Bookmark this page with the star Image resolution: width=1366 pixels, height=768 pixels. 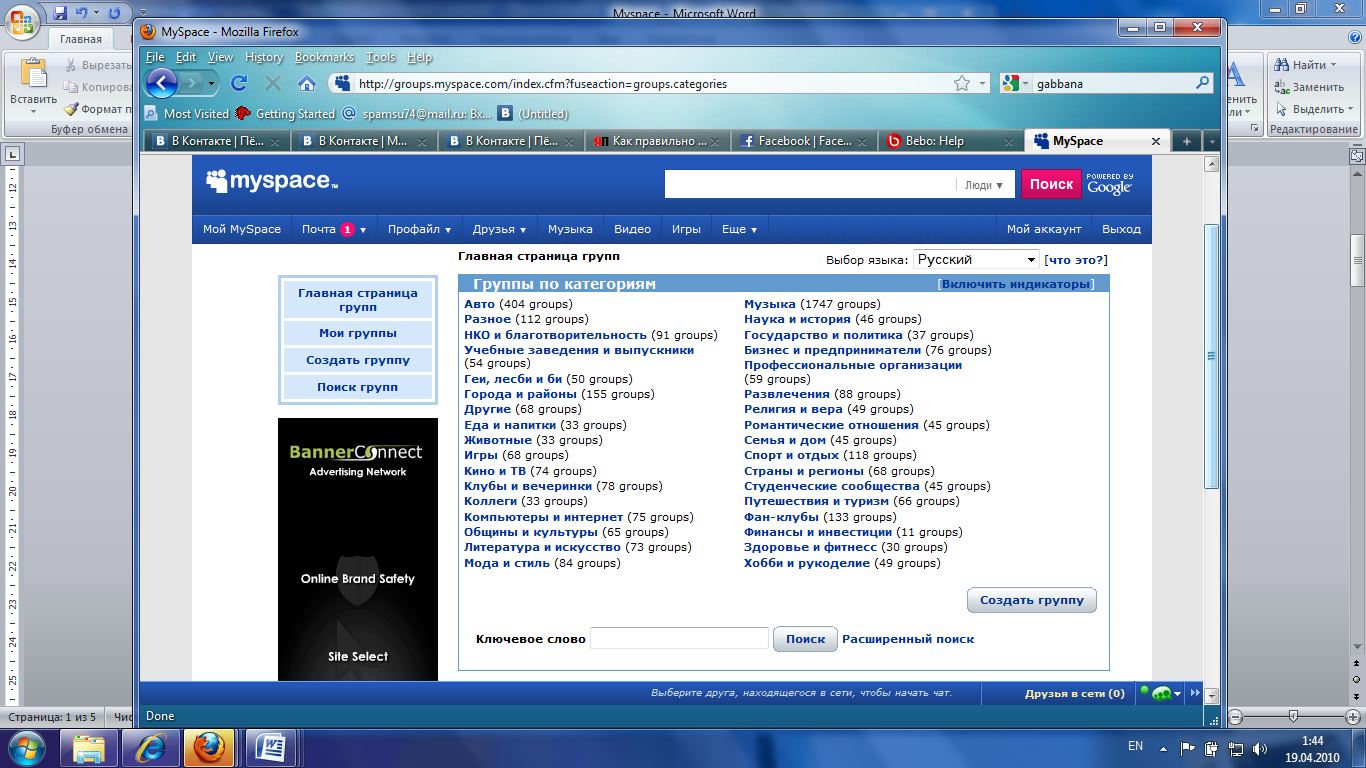tap(961, 83)
